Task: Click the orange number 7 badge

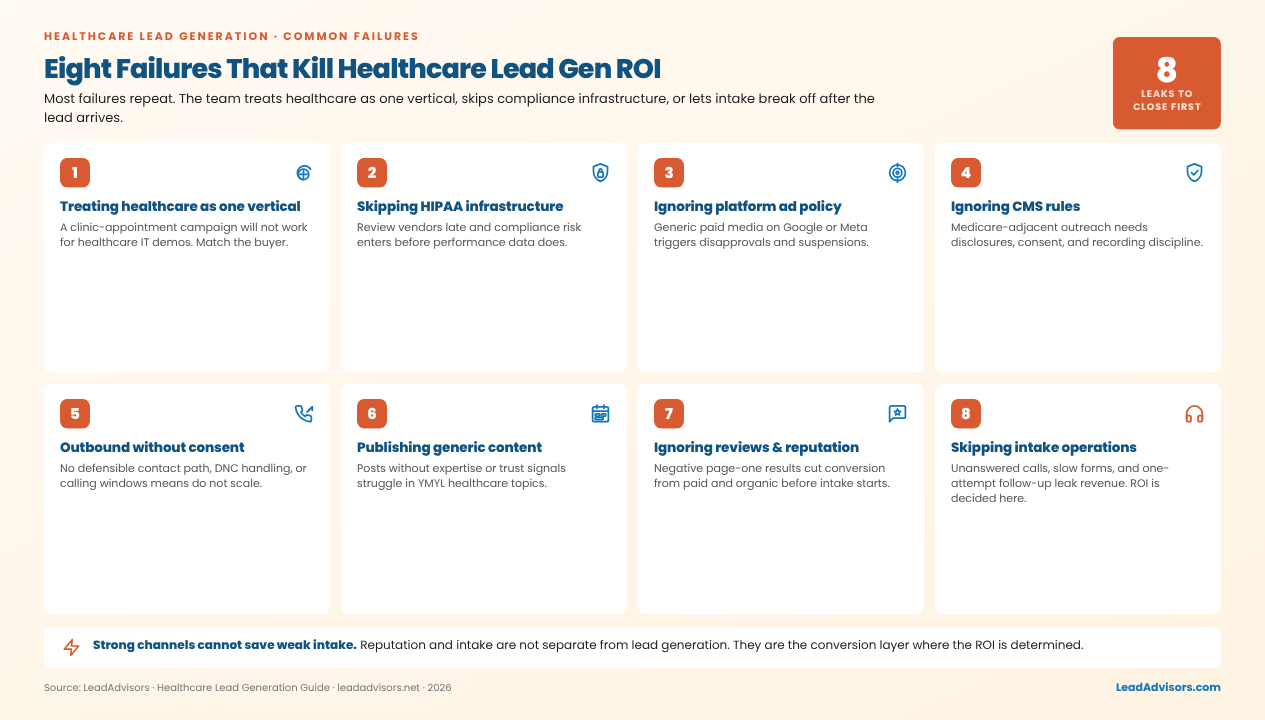Action: [x=668, y=414]
